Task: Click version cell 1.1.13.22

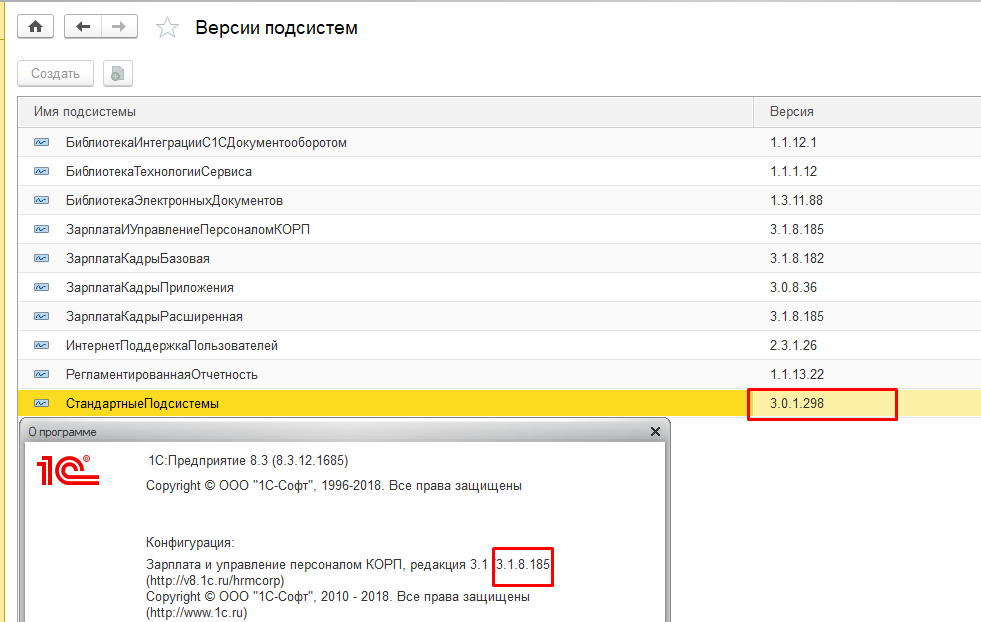Action: (796, 374)
